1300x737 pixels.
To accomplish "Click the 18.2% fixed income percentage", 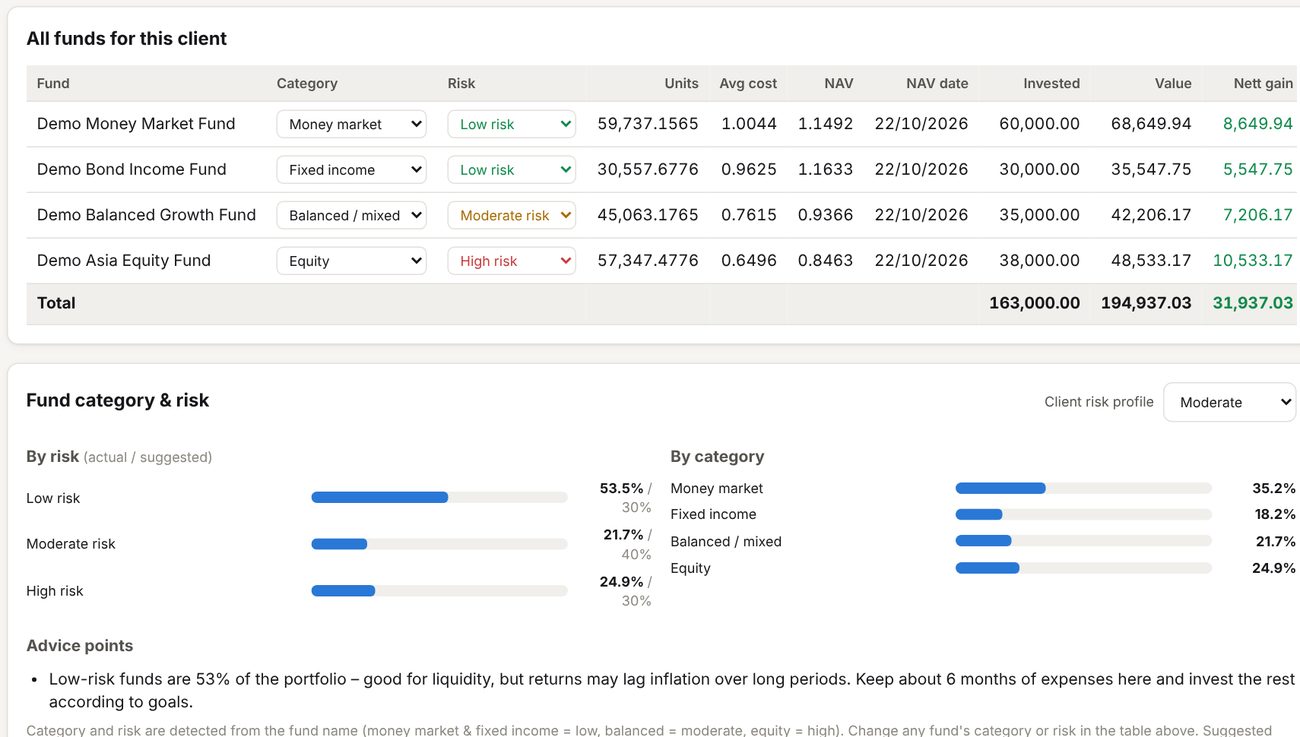I will click(x=1275, y=514).
